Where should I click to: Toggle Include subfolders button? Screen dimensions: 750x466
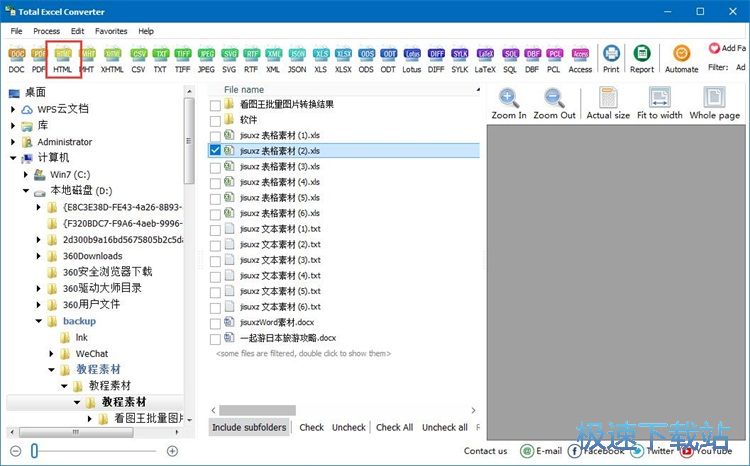[x=249, y=427]
